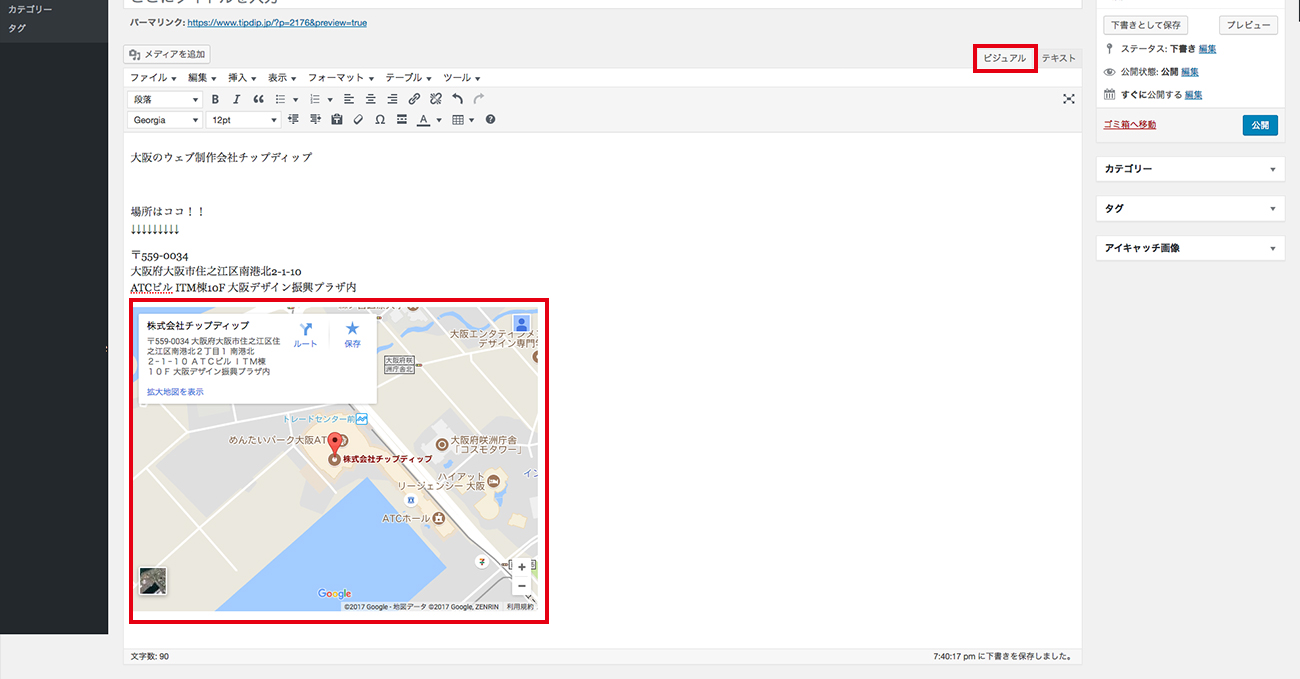Open タグ in the left sidebar
1300x679 pixels.
17,28
